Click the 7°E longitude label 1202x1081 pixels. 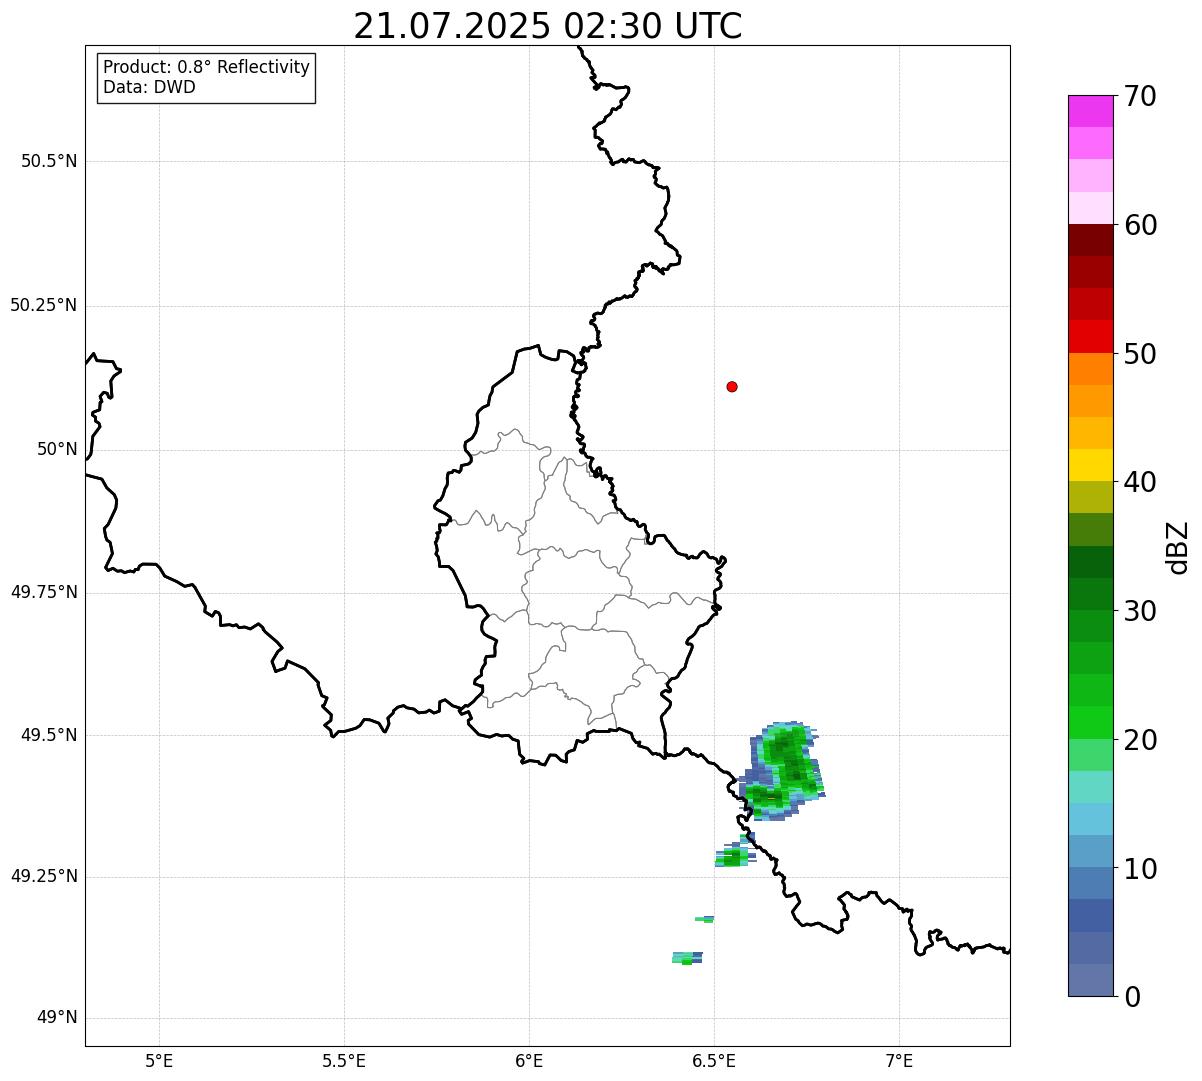tap(899, 1060)
